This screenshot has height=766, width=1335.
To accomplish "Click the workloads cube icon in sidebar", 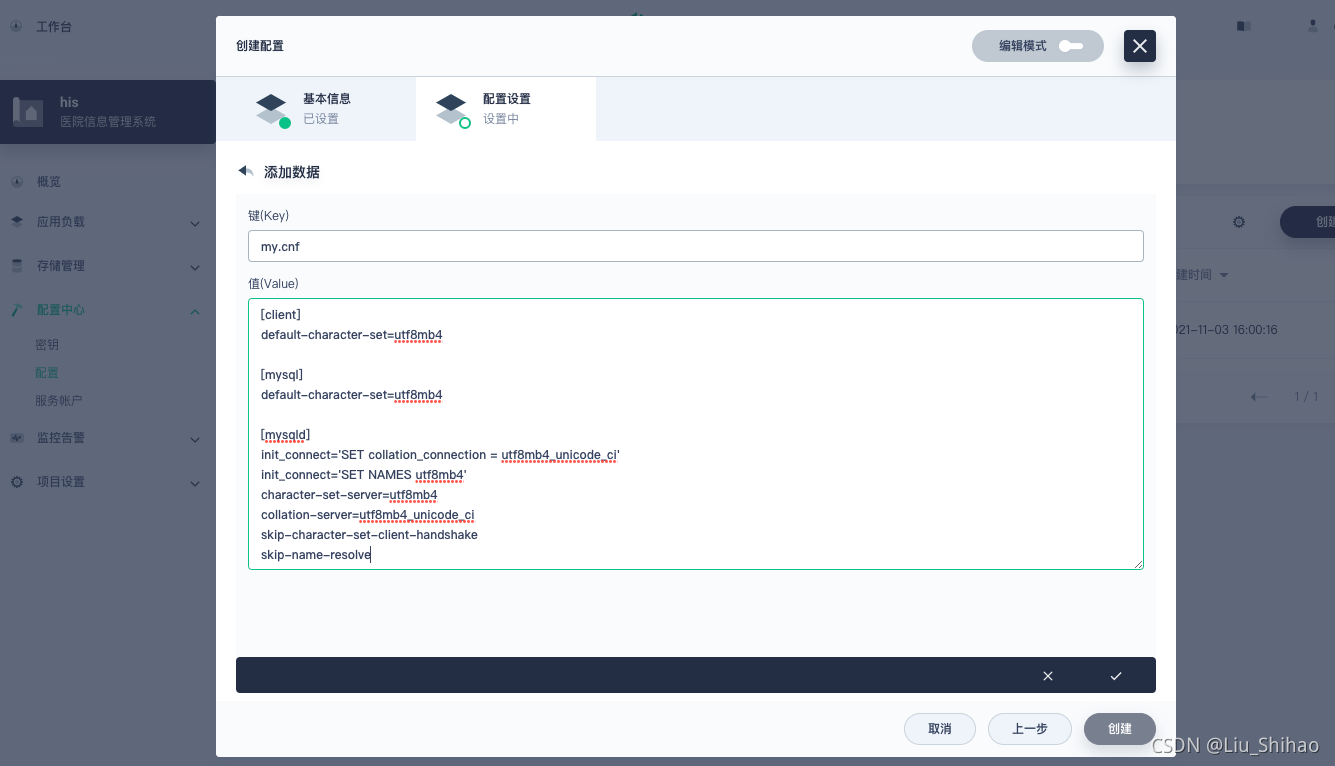I will pos(17,222).
